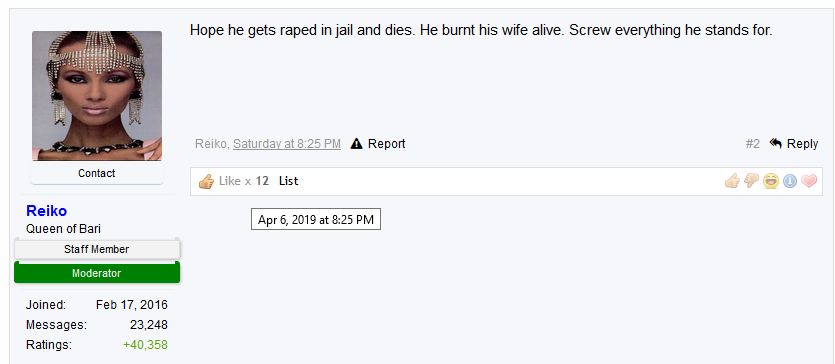Click the Reply arrow icon
This screenshot has width=835, height=364.
(x=775, y=143)
